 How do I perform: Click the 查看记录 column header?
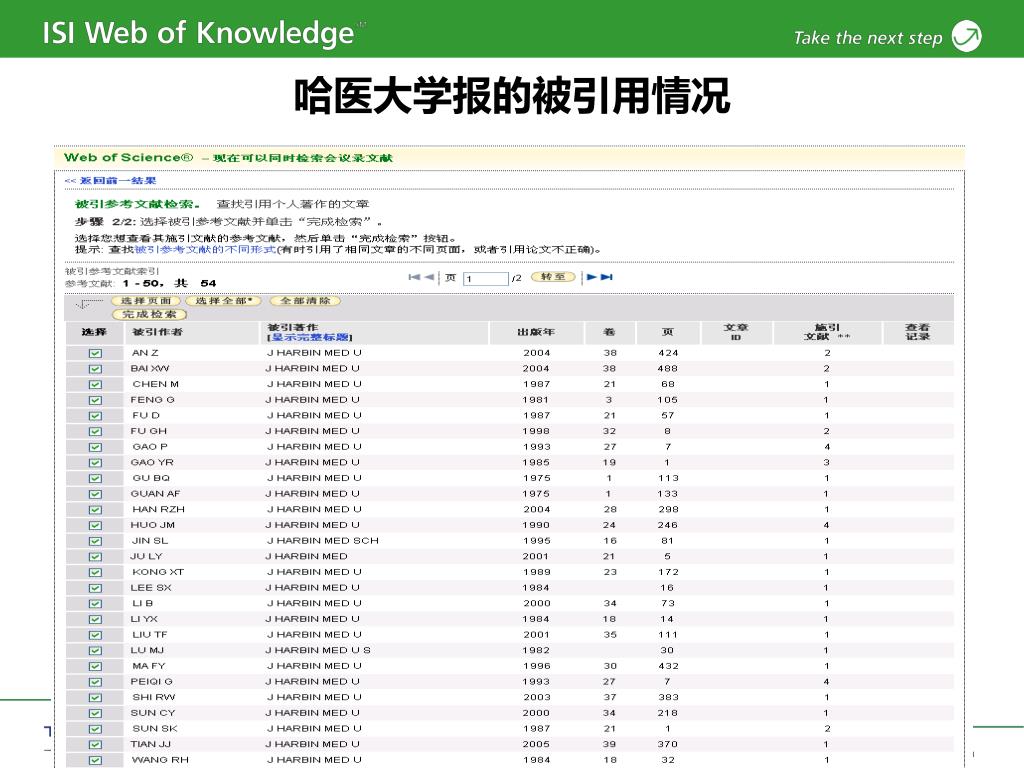(918, 332)
